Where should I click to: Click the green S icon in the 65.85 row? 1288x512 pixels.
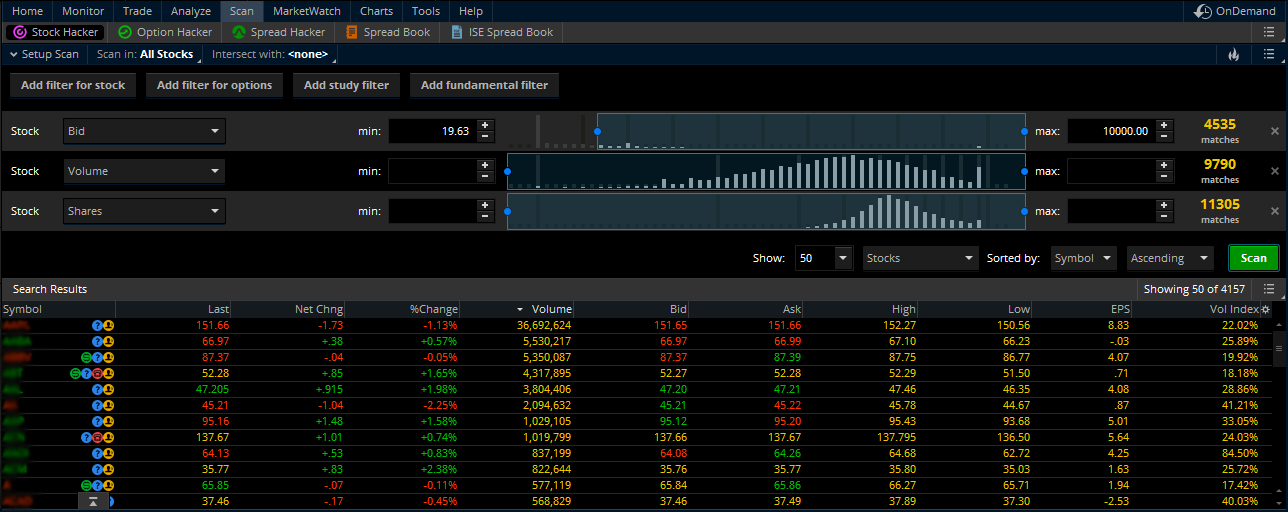(86, 485)
